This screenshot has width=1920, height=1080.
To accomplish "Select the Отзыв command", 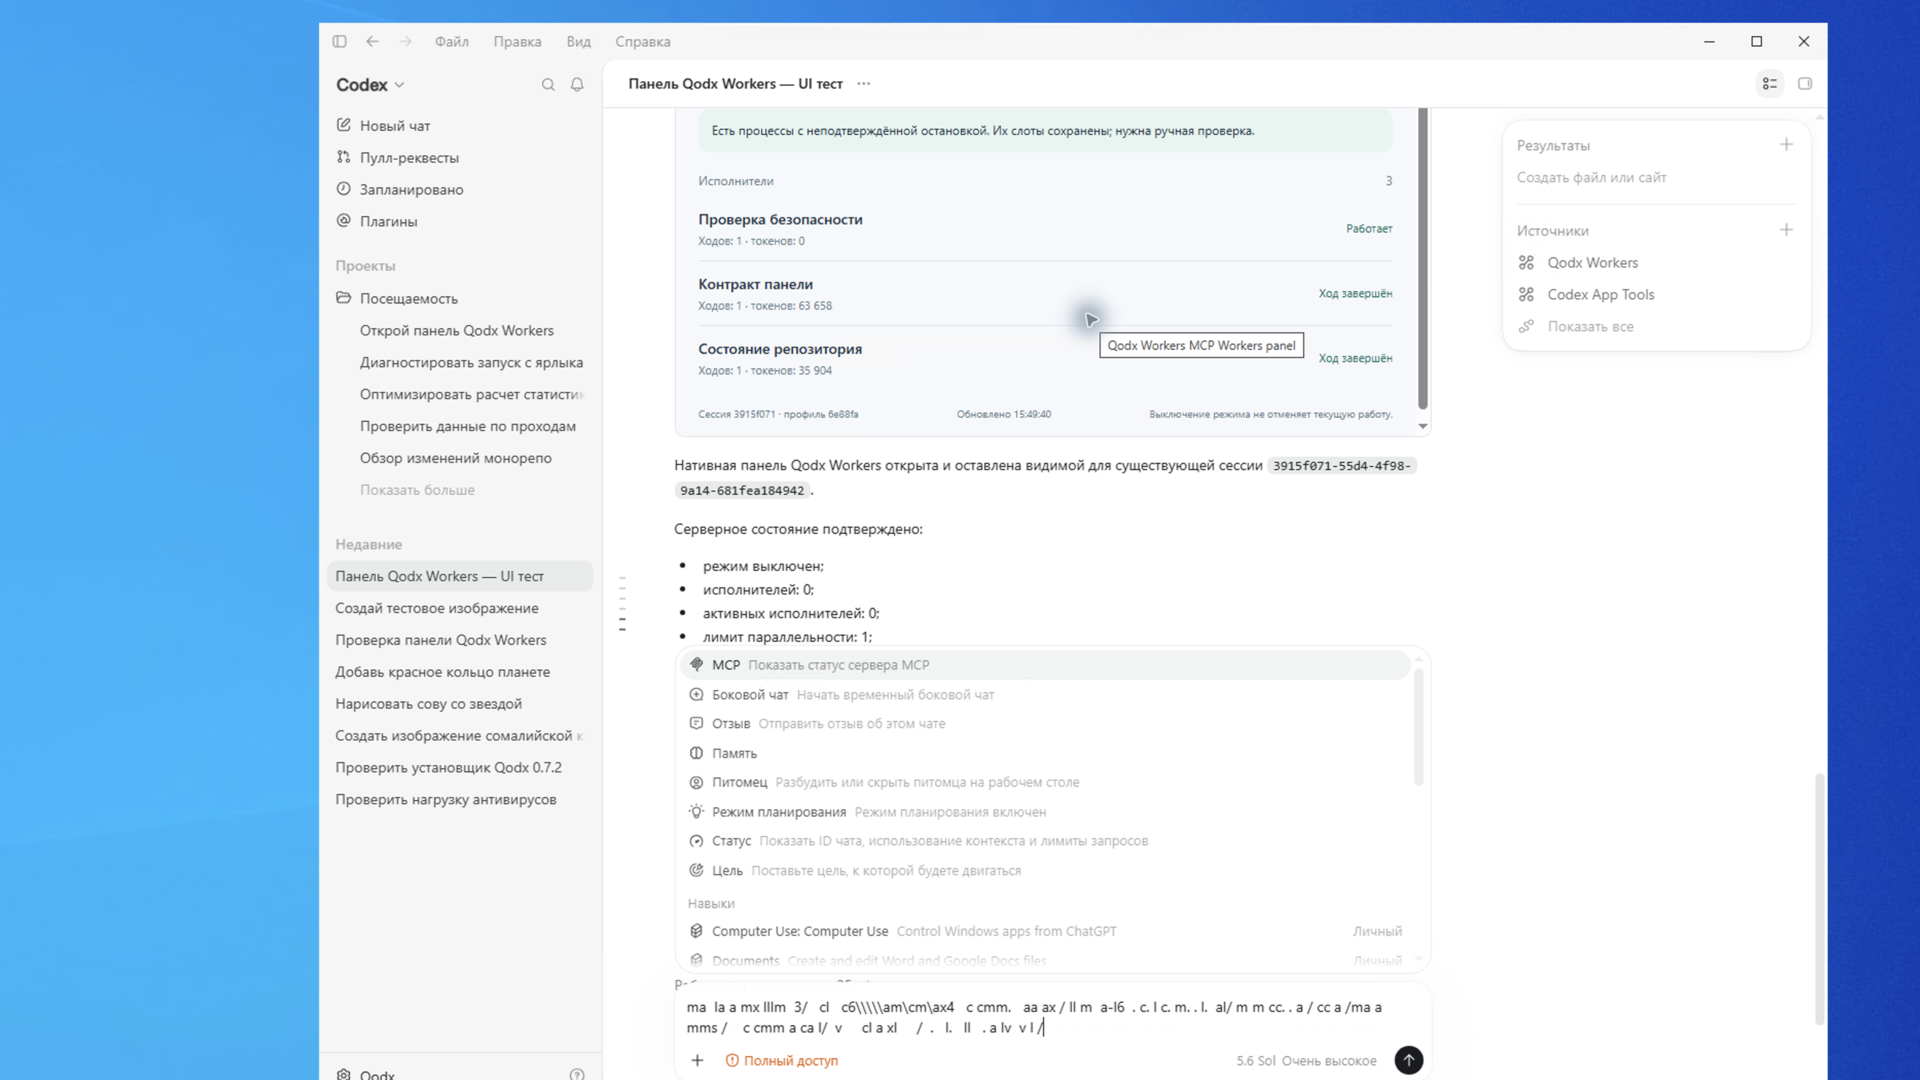I will point(1046,723).
